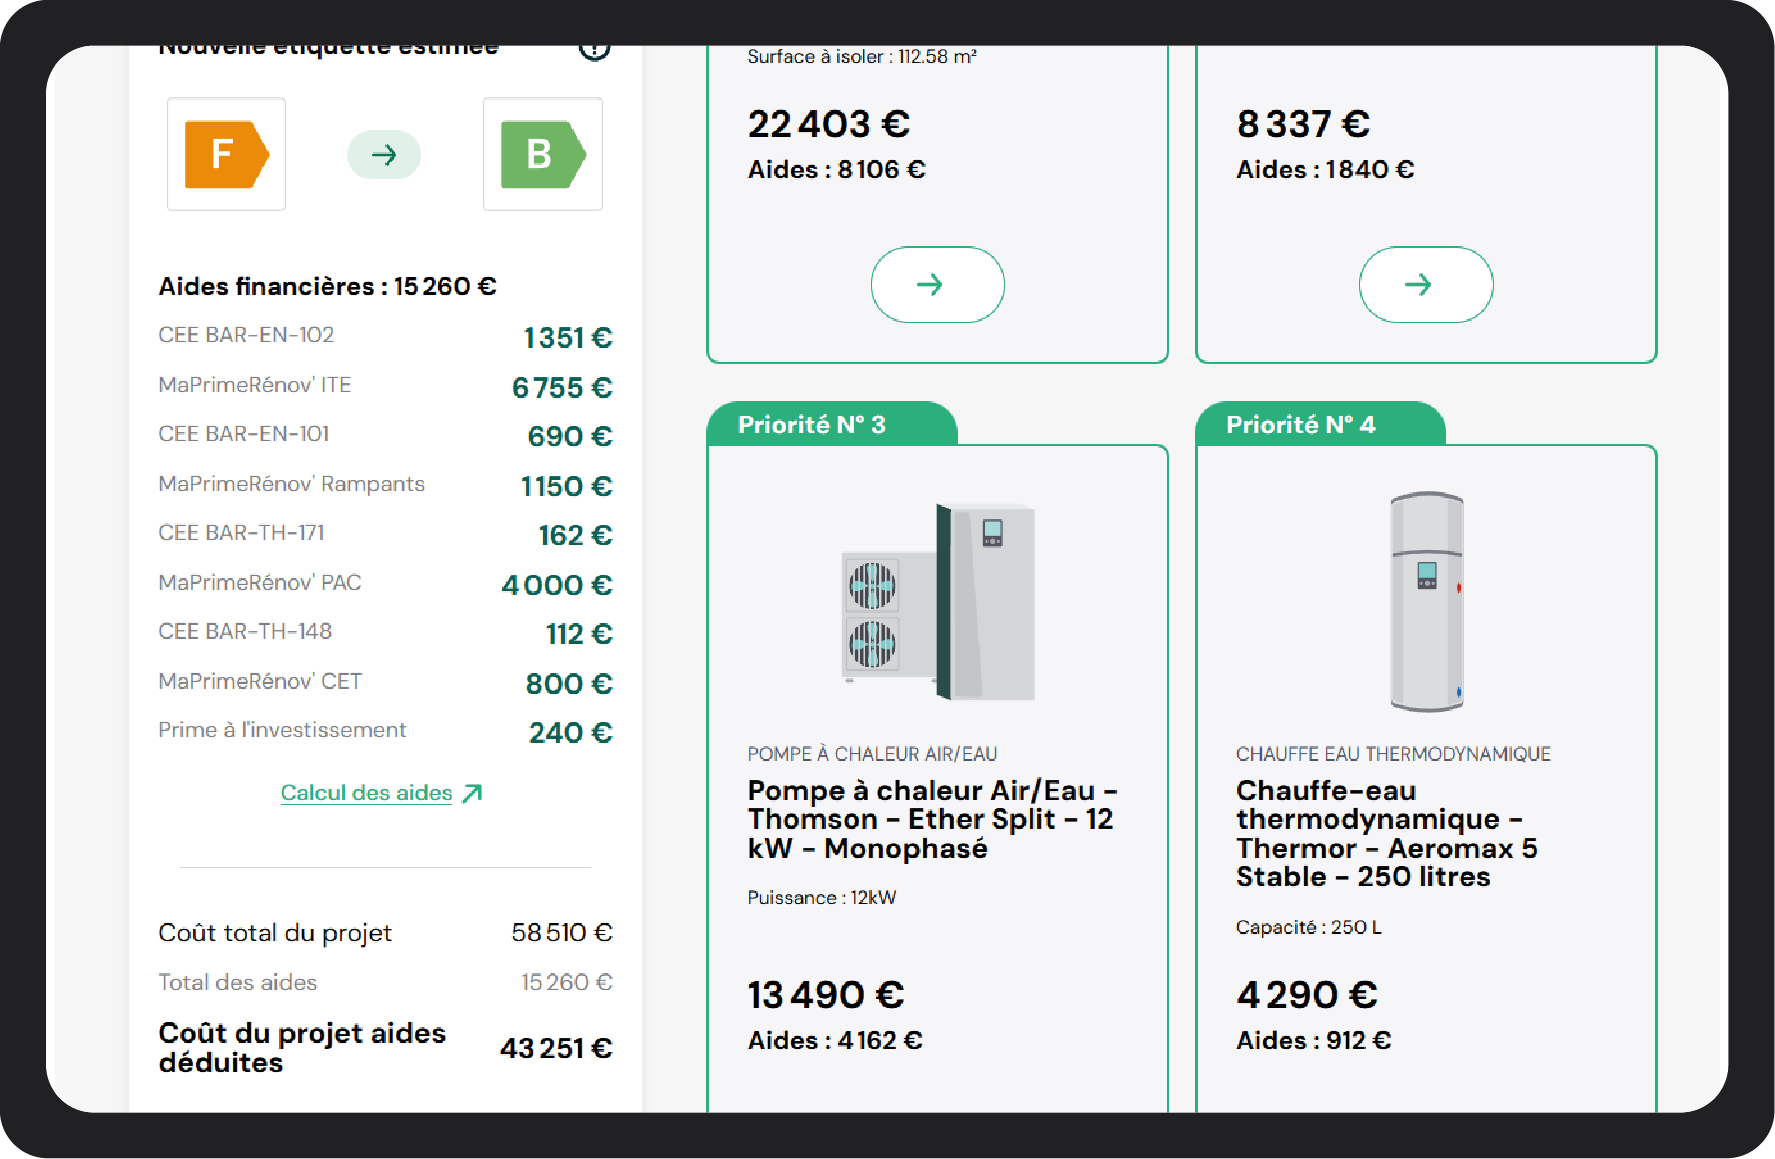This screenshot has width=1775, height=1159.
Task: Open the Calcul des aides link
Action: click(366, 792)
